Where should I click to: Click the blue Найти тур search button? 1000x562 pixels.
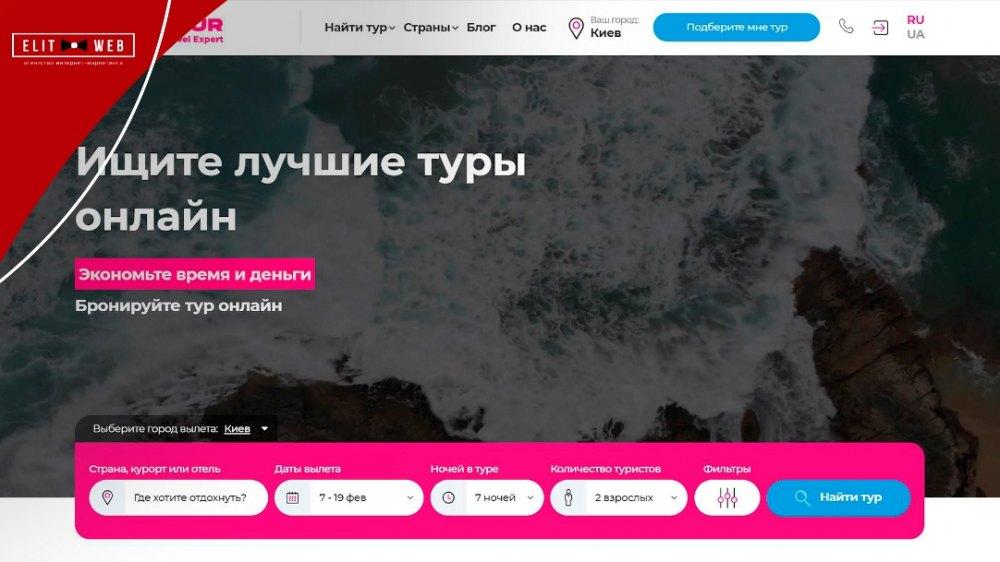point(838,498)
